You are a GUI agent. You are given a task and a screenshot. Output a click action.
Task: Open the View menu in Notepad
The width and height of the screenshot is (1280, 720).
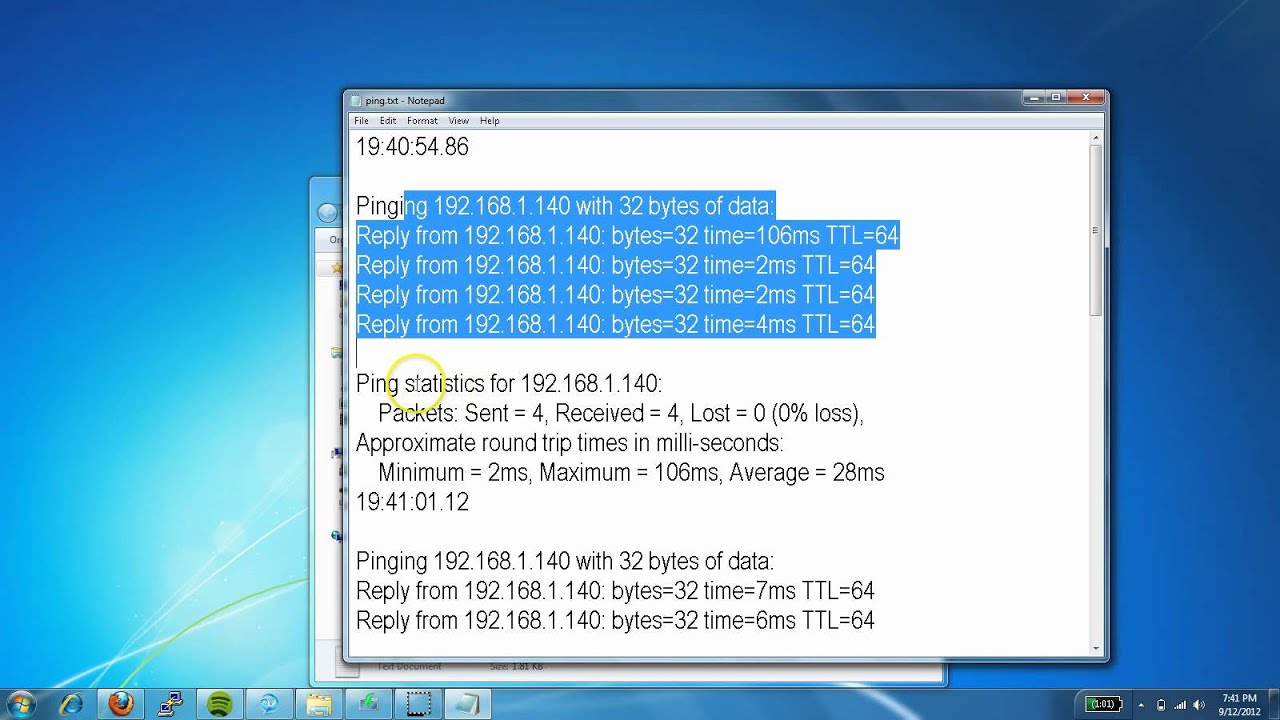pyautogui.click(x=459, y=121)
